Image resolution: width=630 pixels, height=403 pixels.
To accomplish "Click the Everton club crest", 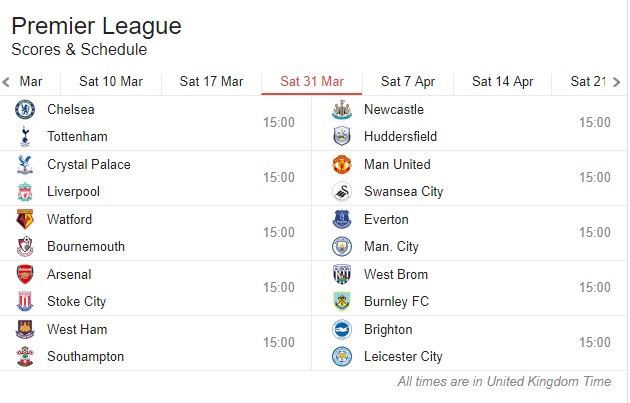I will tap(342, 220).
